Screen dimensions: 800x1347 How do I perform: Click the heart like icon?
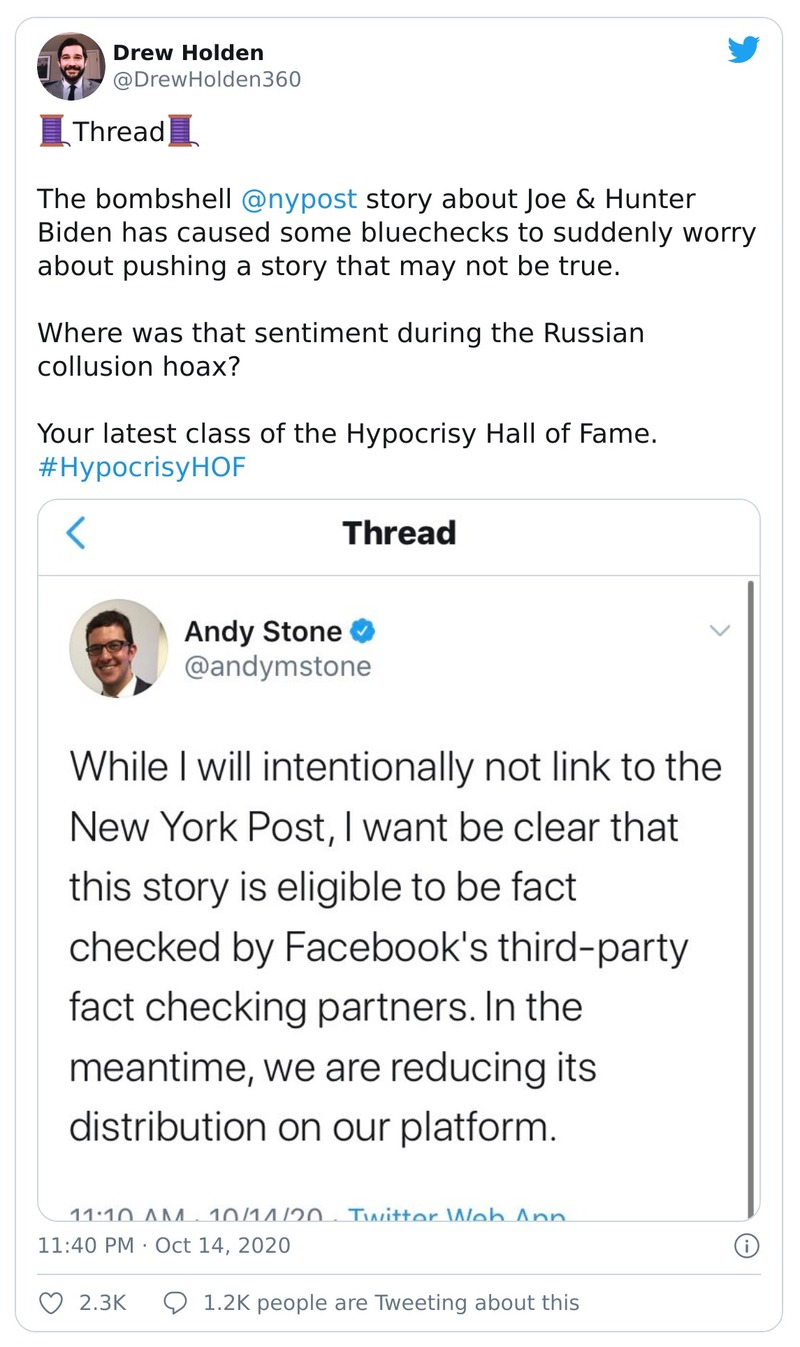(x=50, y=1302)
